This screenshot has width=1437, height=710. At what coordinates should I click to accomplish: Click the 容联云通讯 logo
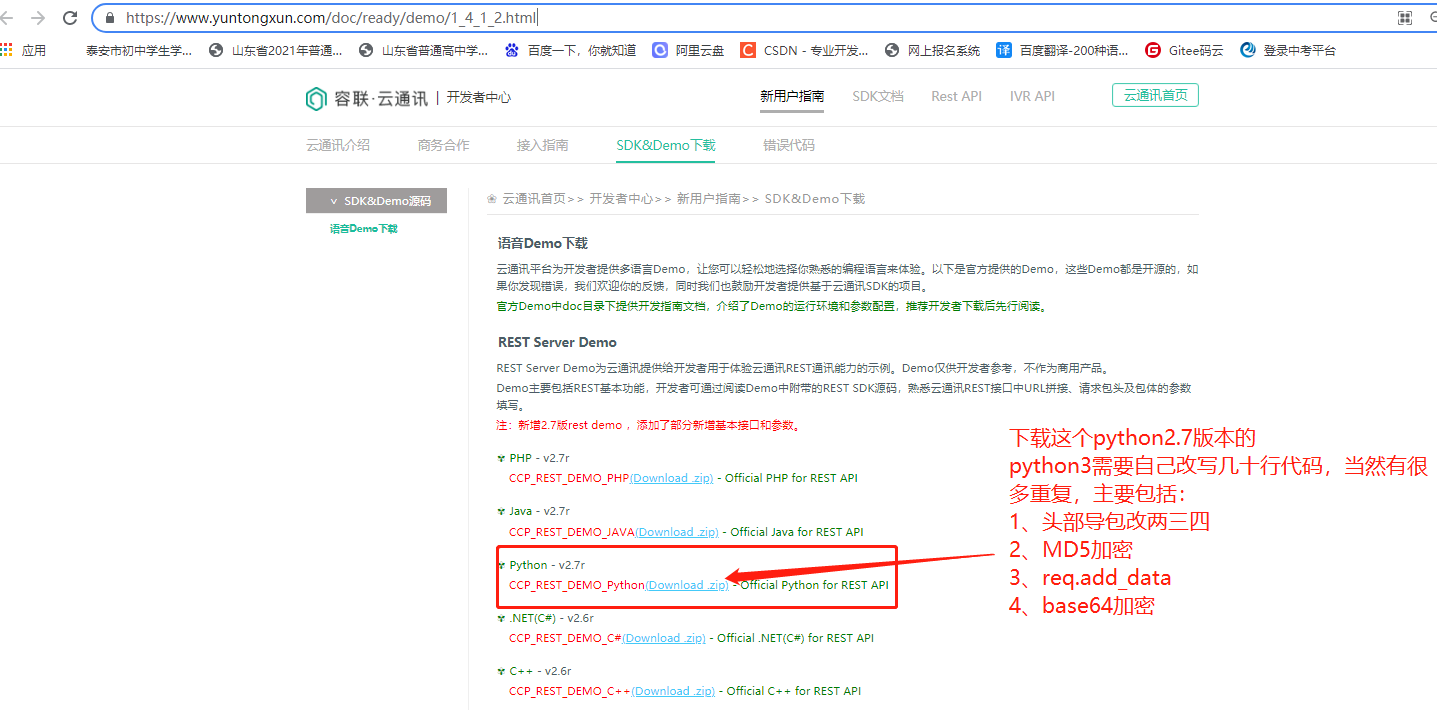(364, 98)
